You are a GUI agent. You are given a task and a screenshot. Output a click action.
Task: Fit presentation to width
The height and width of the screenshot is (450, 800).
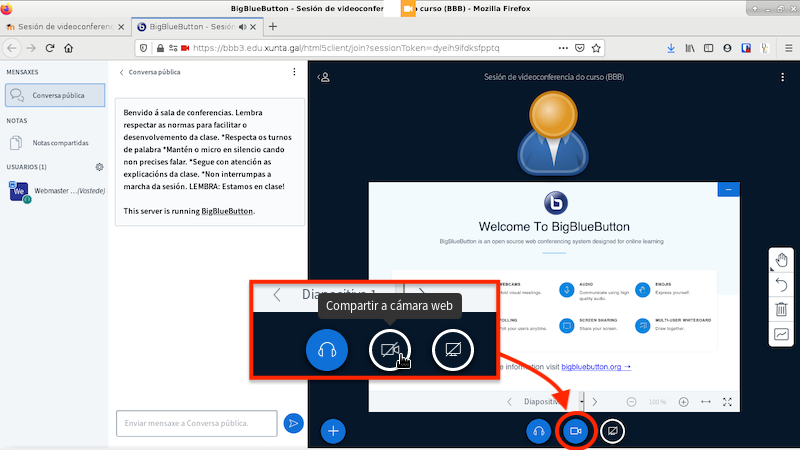tap(705, 402)
